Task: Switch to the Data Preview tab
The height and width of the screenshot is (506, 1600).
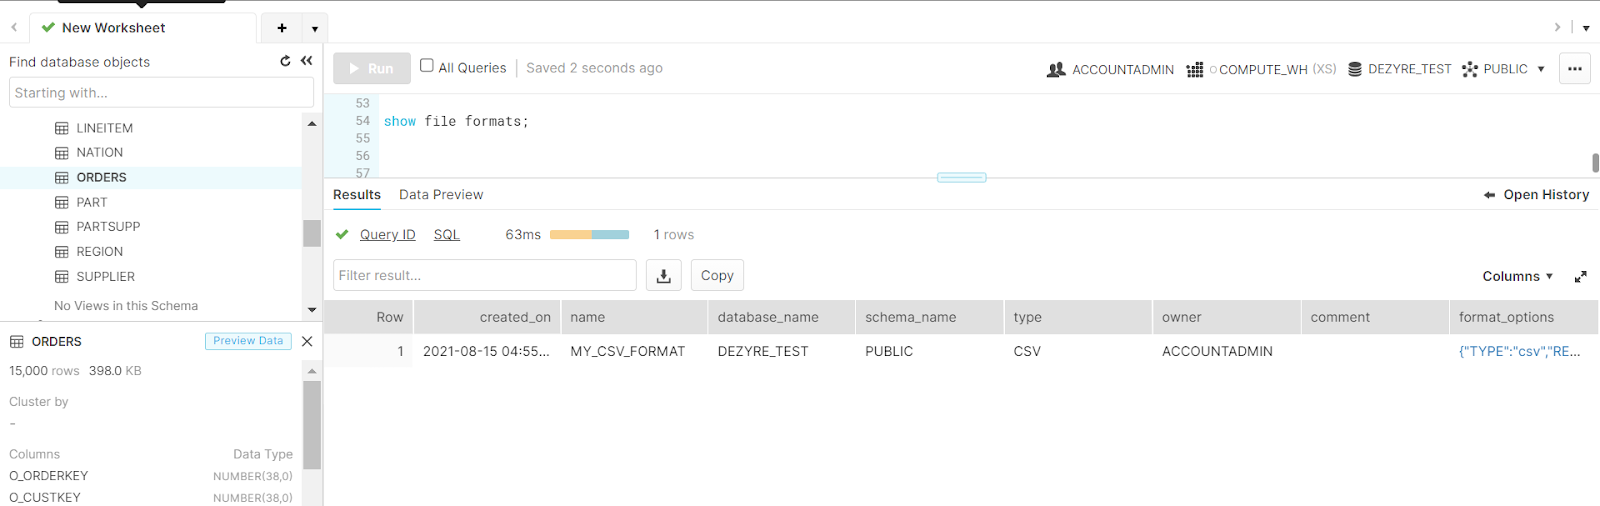Action: tap(440, 195)
